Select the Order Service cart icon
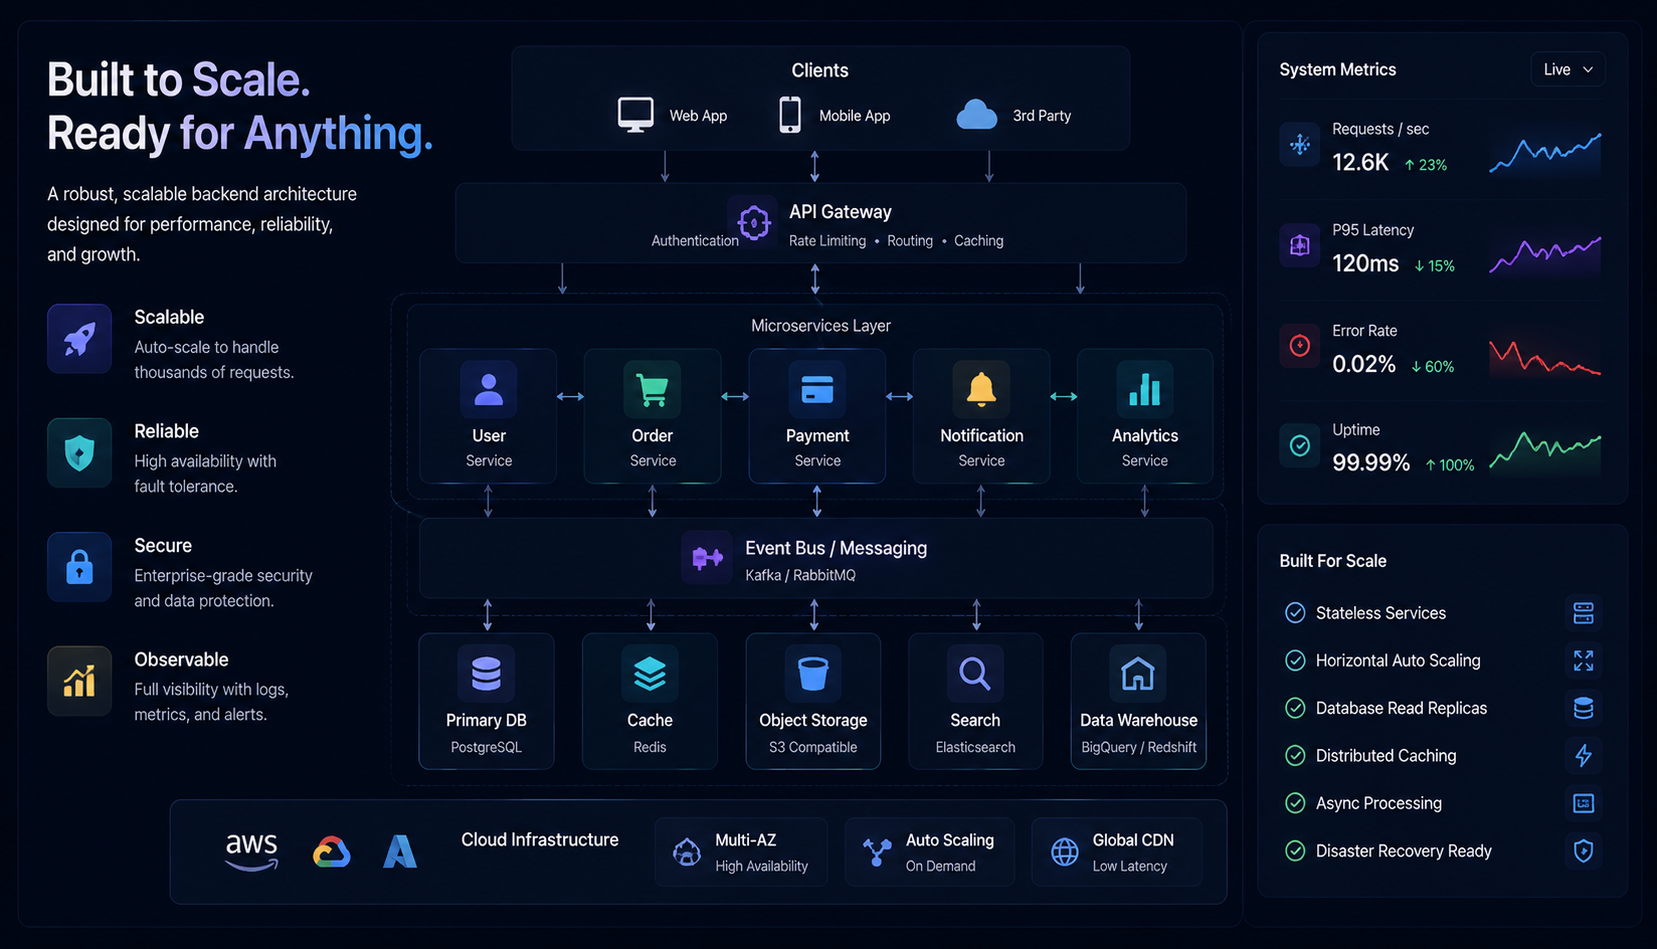 (x=652, y=389)
